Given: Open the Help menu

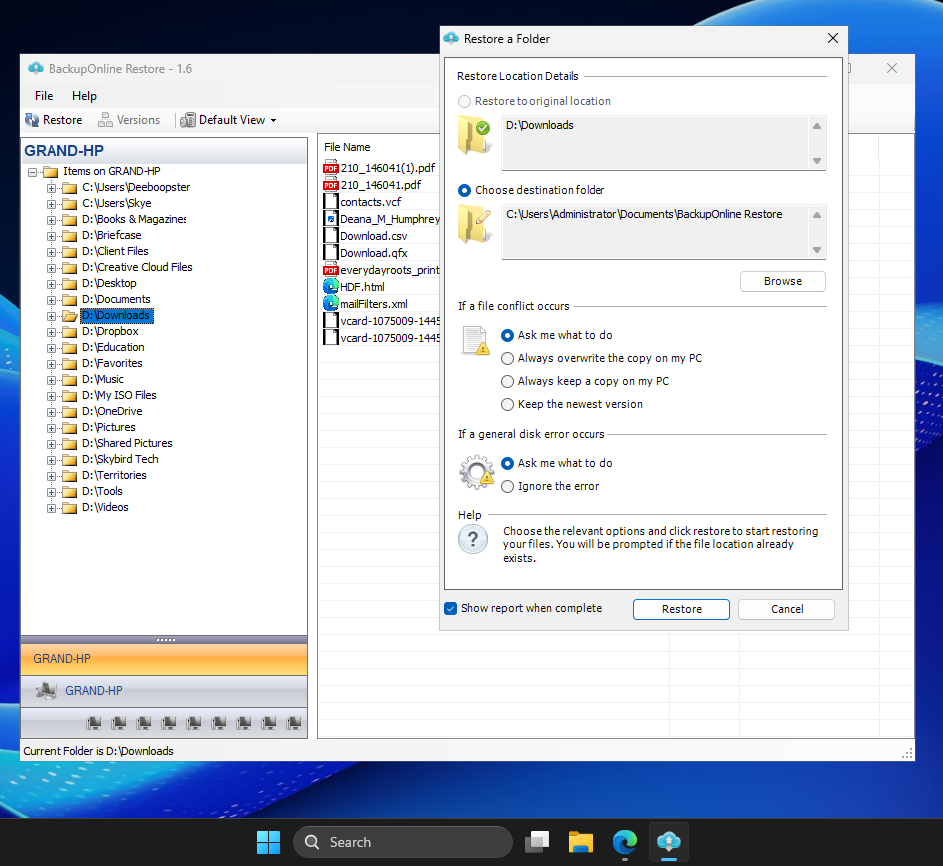Looking at the screenshot, I should (84, 96).
